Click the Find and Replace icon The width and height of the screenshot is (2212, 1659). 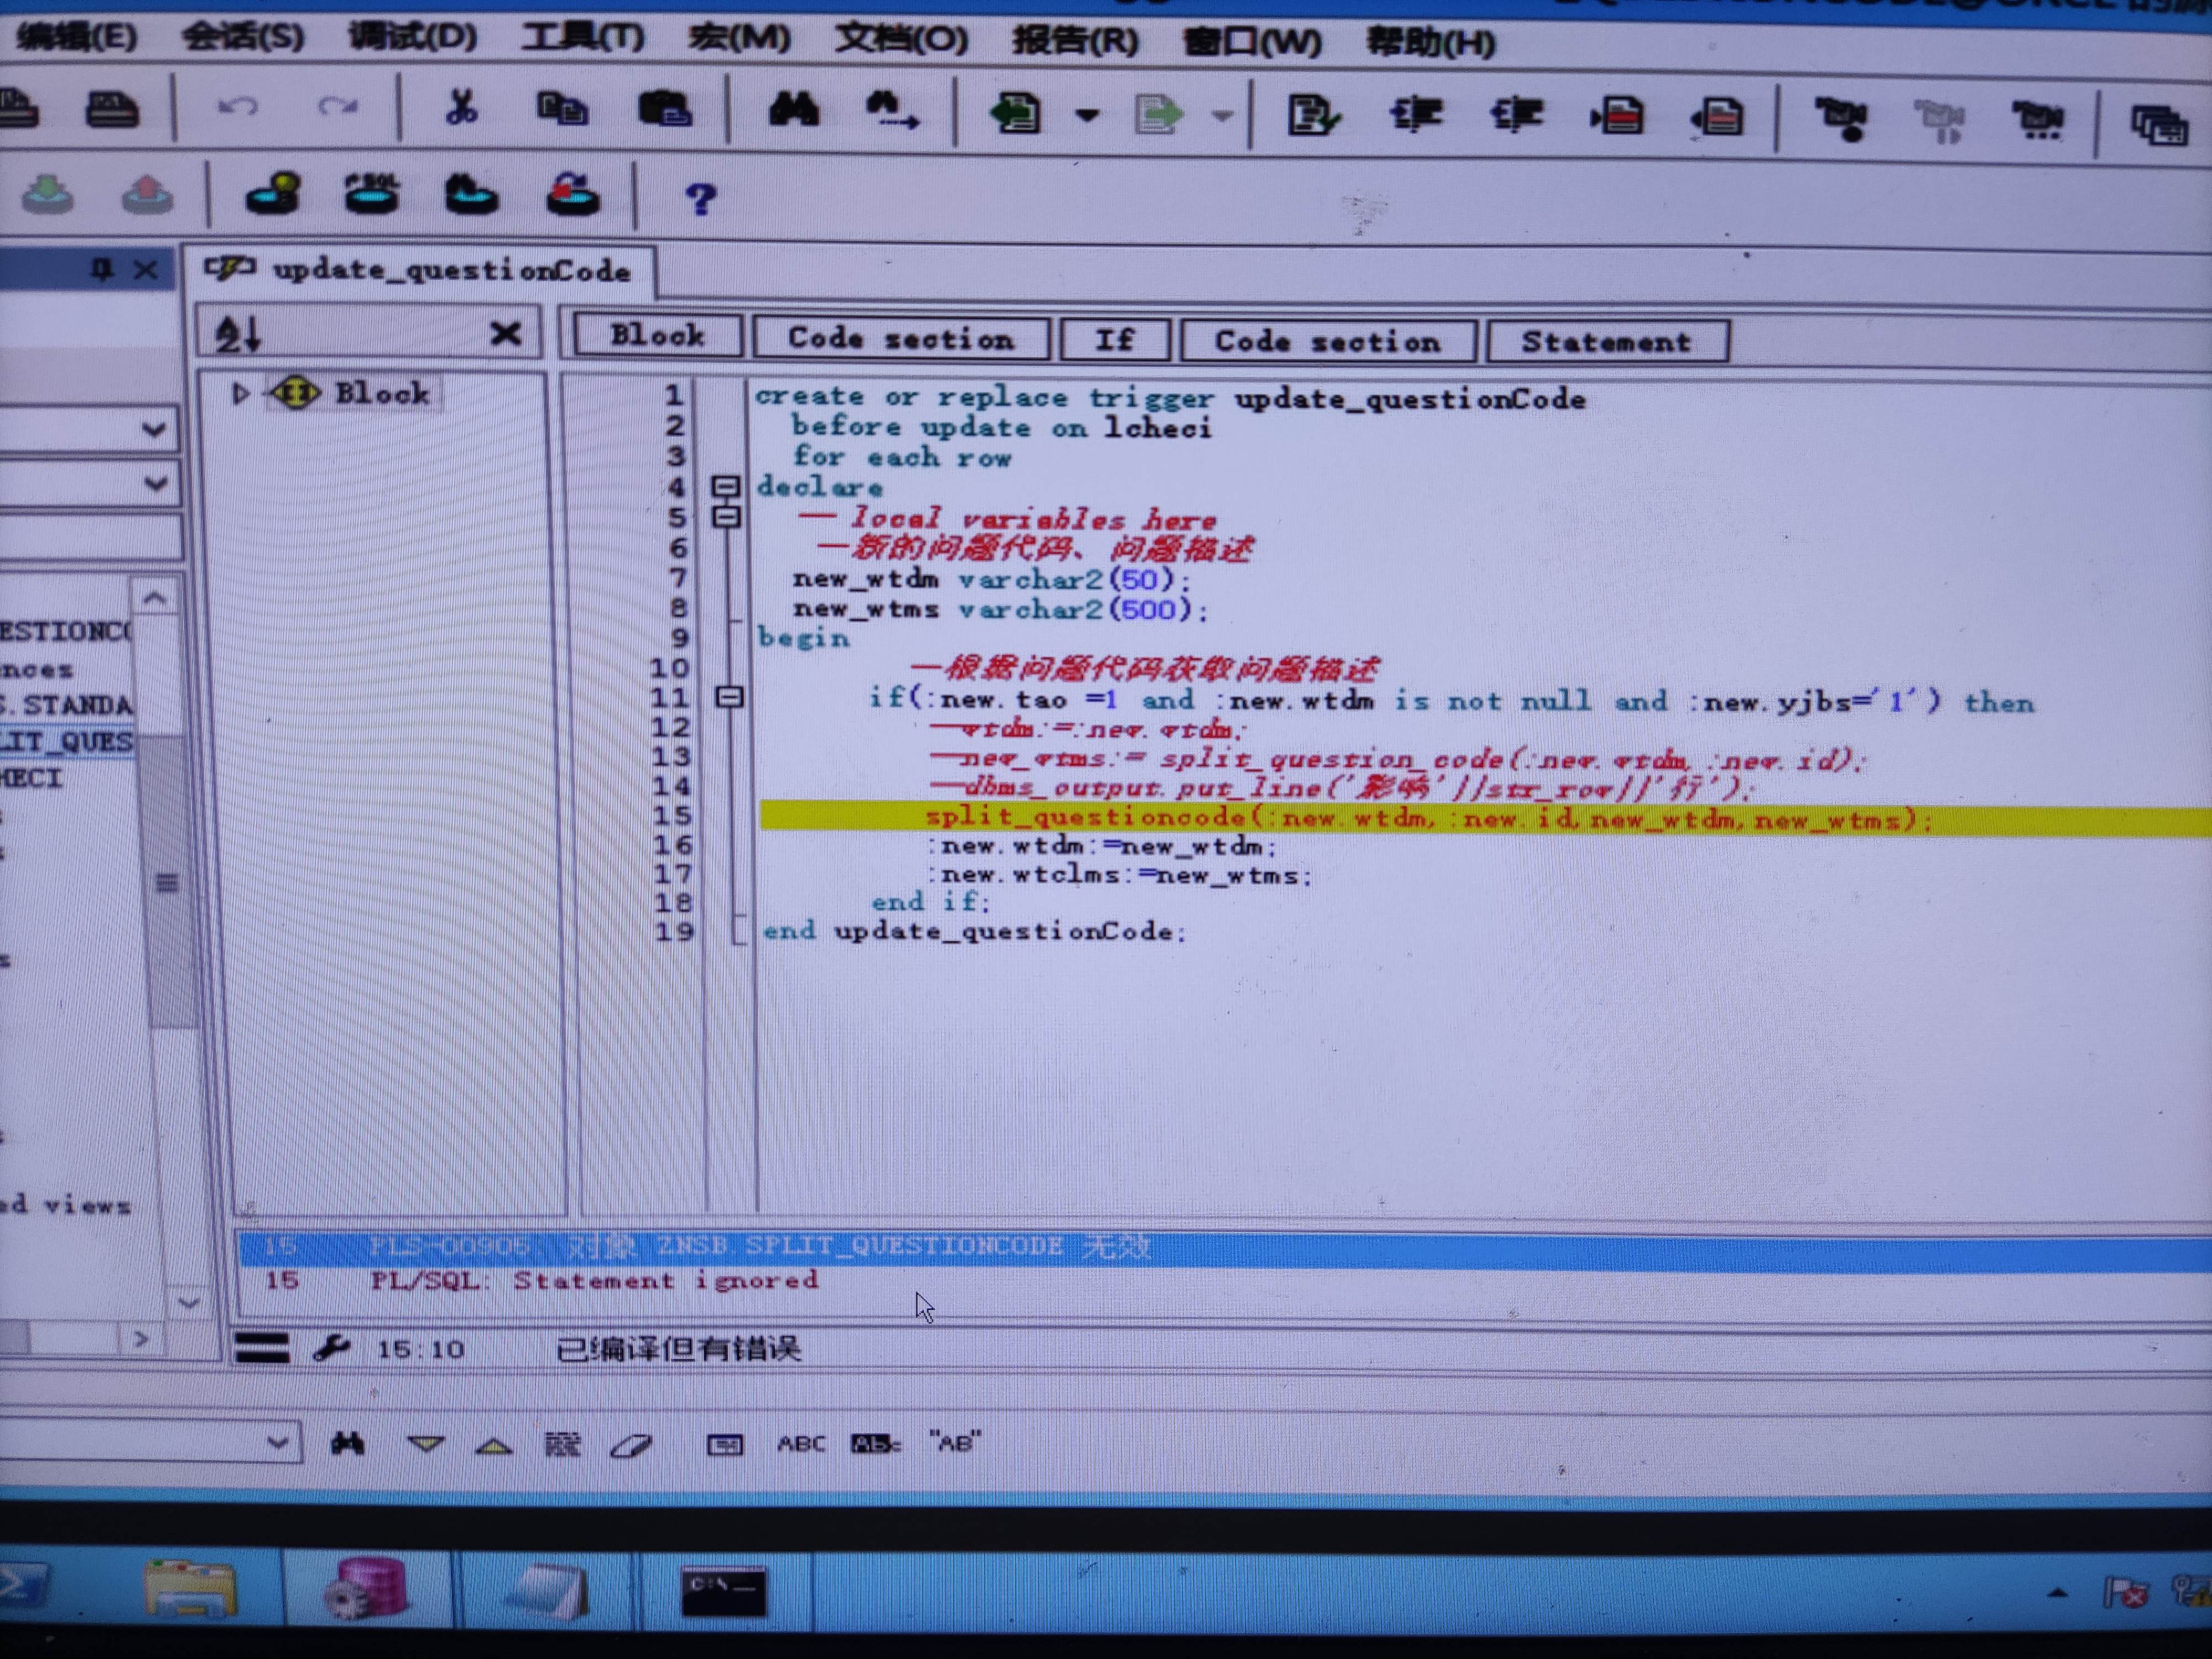click(892, 111)
